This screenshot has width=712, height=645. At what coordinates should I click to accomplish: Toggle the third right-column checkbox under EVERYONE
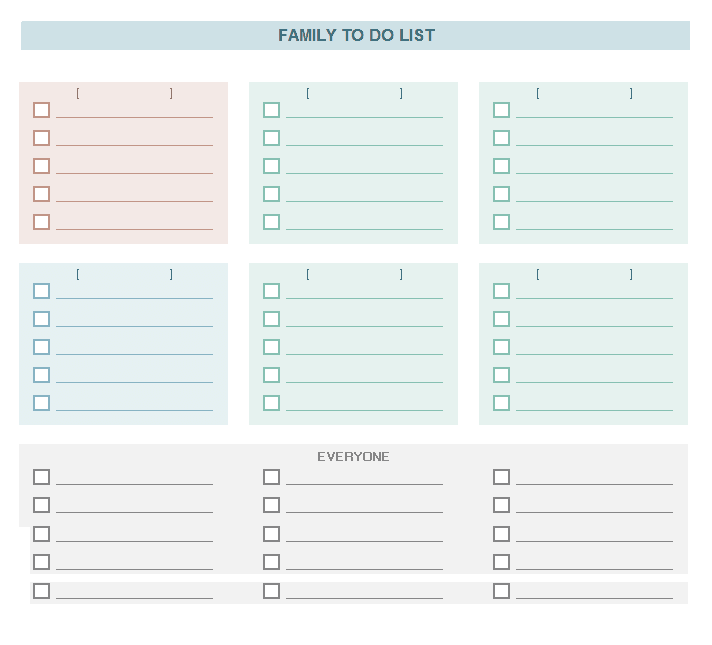pyautogui.click(x=501, y=534)
